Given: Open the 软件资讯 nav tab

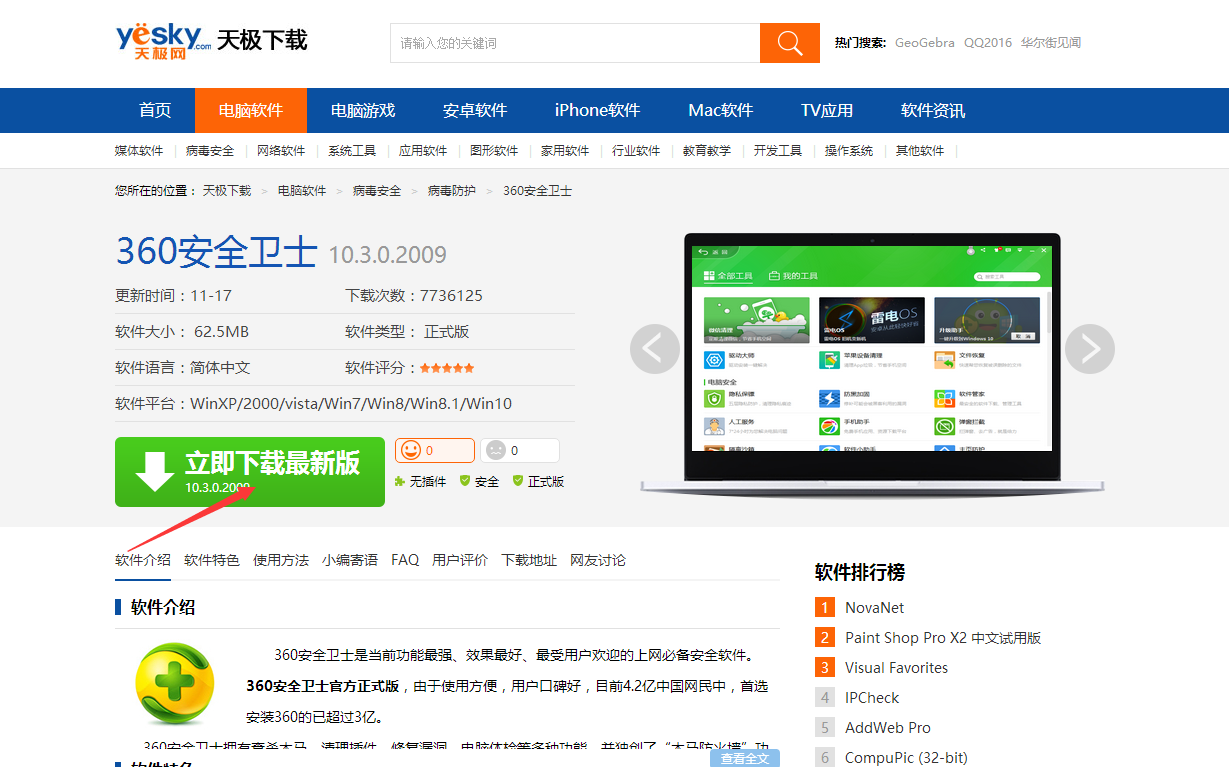Looking at the screenshot, I should pos(933,110).
